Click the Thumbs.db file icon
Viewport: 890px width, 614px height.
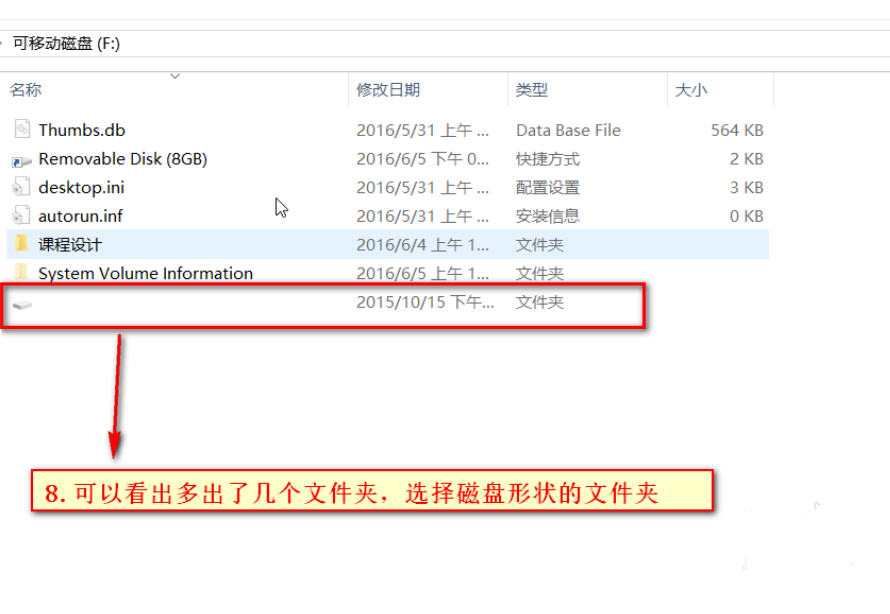point(22,129)
